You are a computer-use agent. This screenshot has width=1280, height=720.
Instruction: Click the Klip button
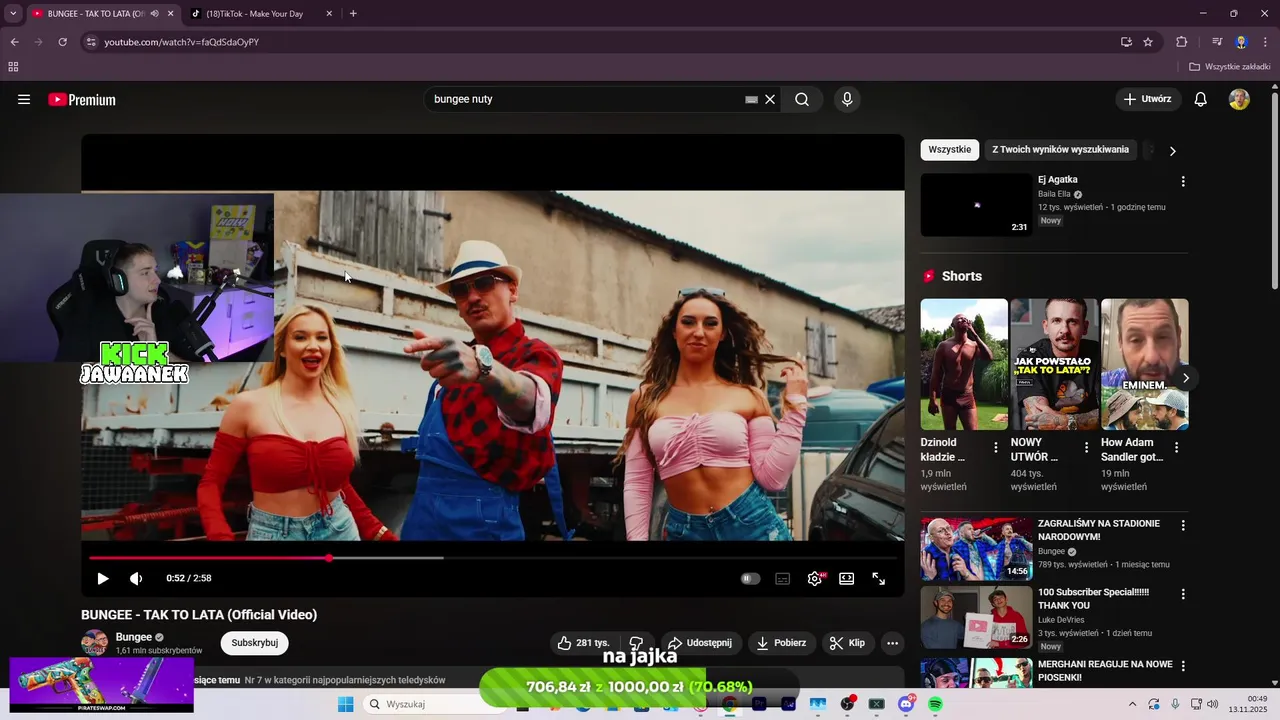click(x=847, y=643)
